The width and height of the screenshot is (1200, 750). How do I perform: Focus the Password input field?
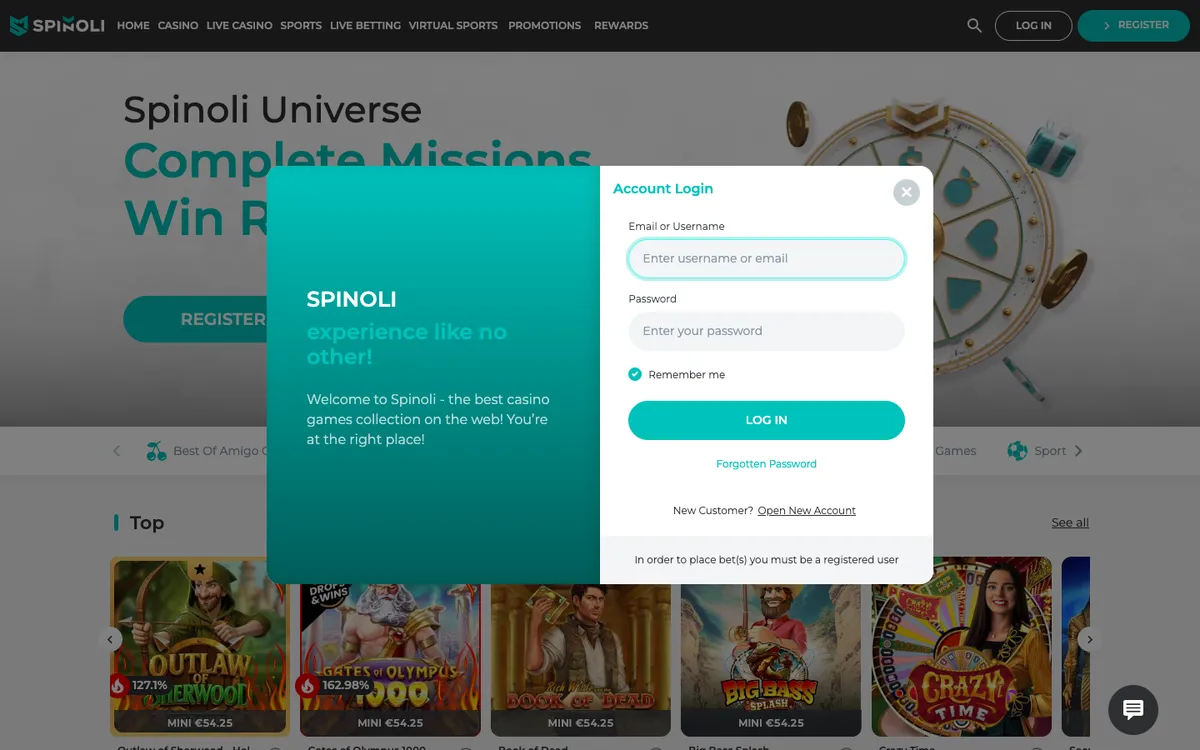pos(766,331)
